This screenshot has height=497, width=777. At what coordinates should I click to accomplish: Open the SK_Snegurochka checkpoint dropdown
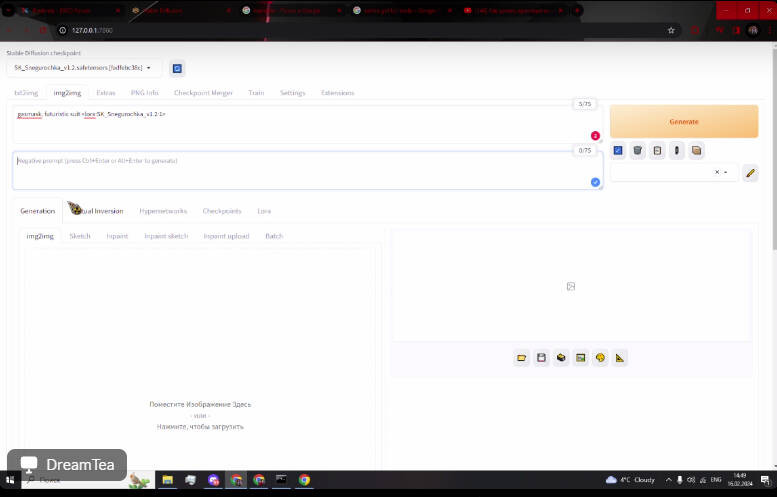point(84,68)
